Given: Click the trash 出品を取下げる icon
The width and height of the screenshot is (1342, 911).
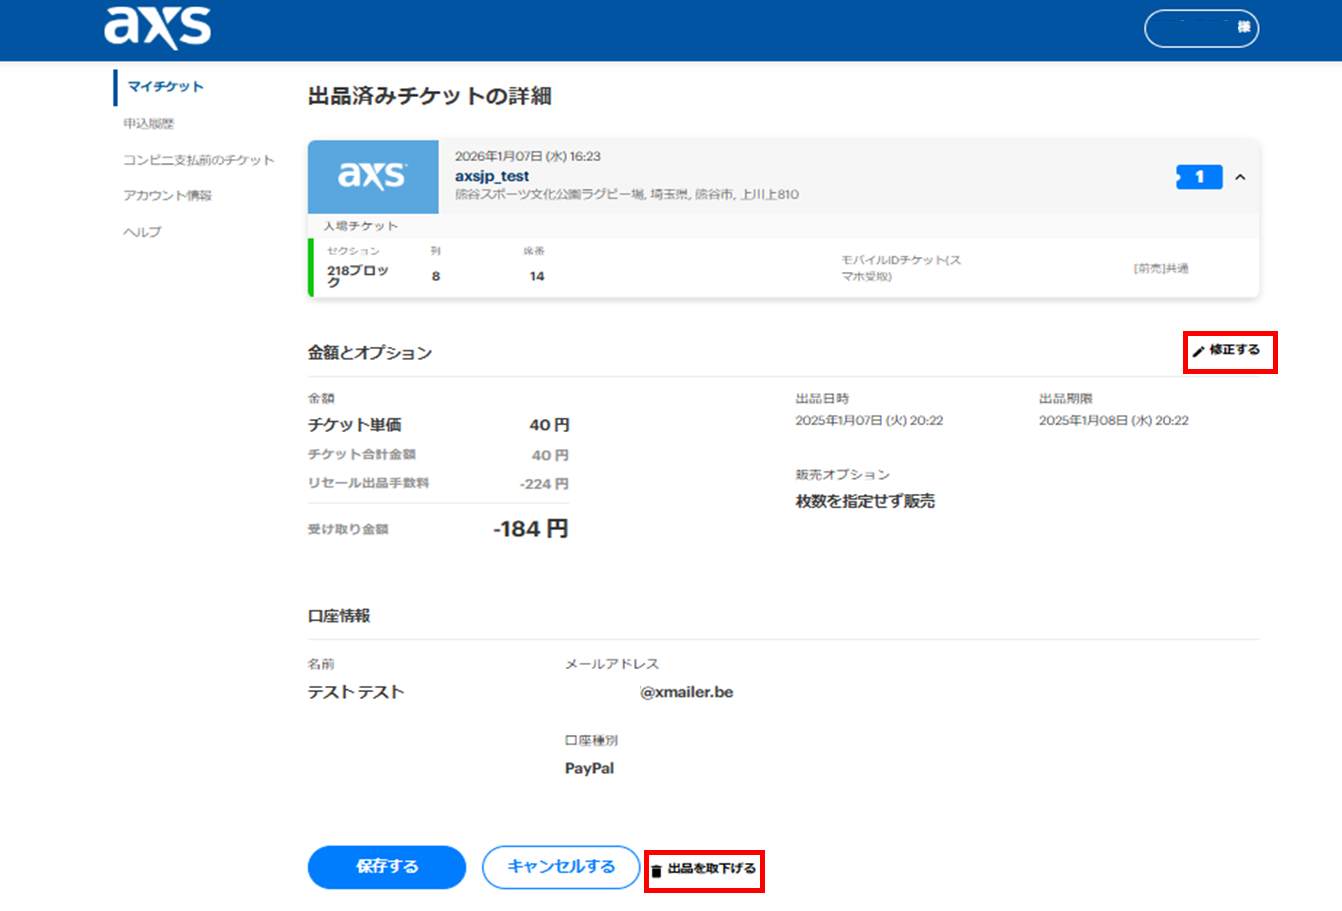Looking at the screenshot, I should [656, 870].
